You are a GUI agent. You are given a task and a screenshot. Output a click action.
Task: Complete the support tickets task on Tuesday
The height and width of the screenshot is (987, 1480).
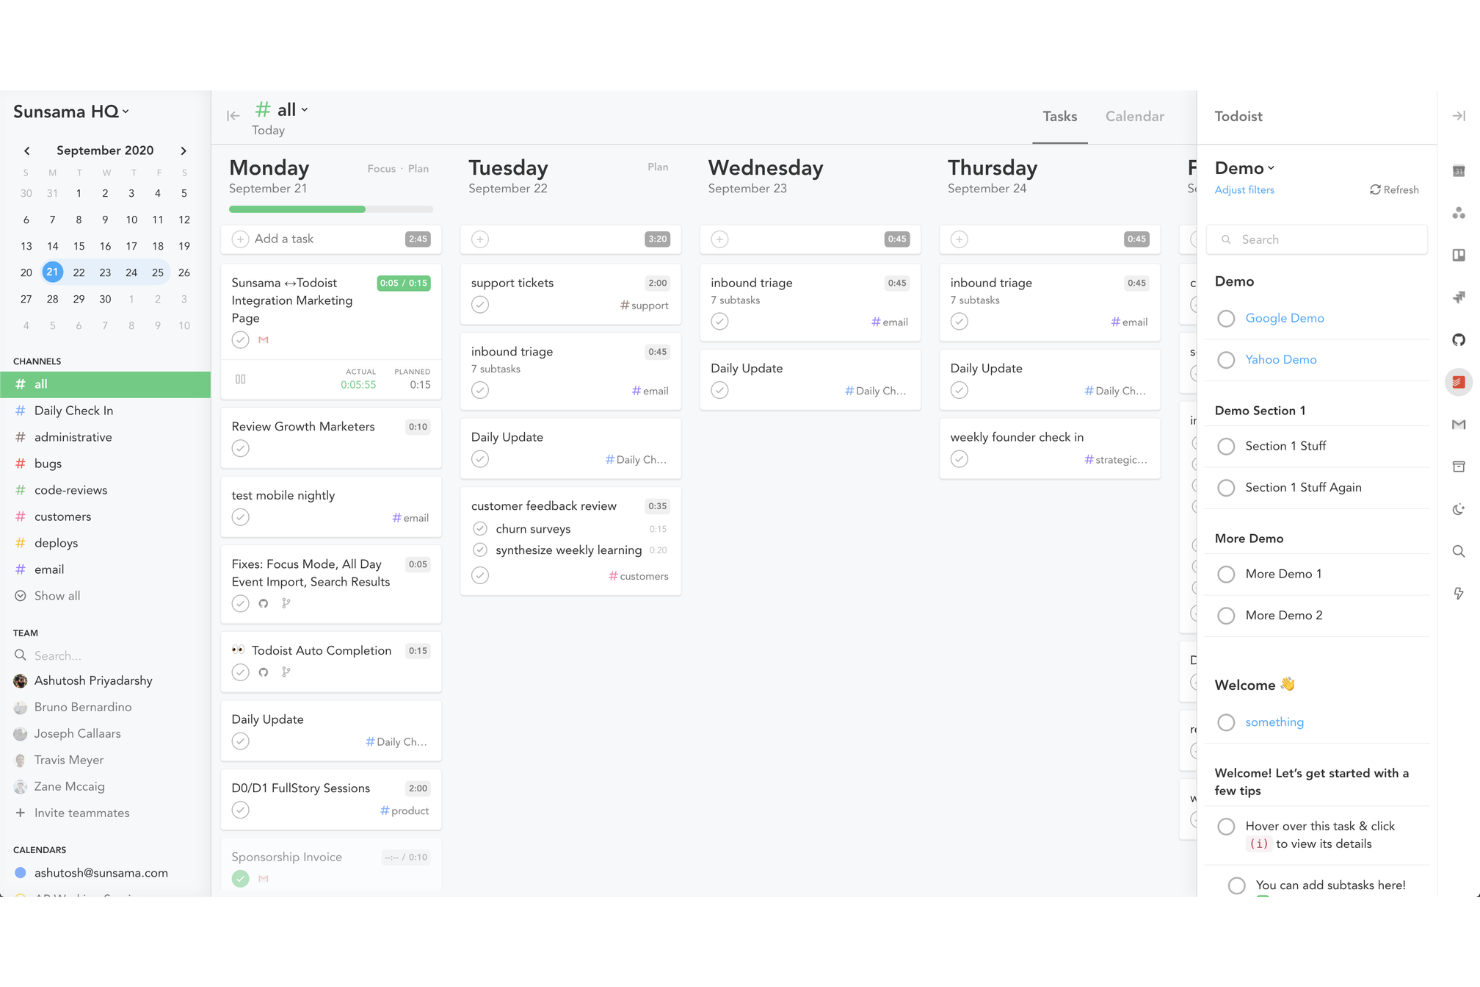tap(480, 305)
